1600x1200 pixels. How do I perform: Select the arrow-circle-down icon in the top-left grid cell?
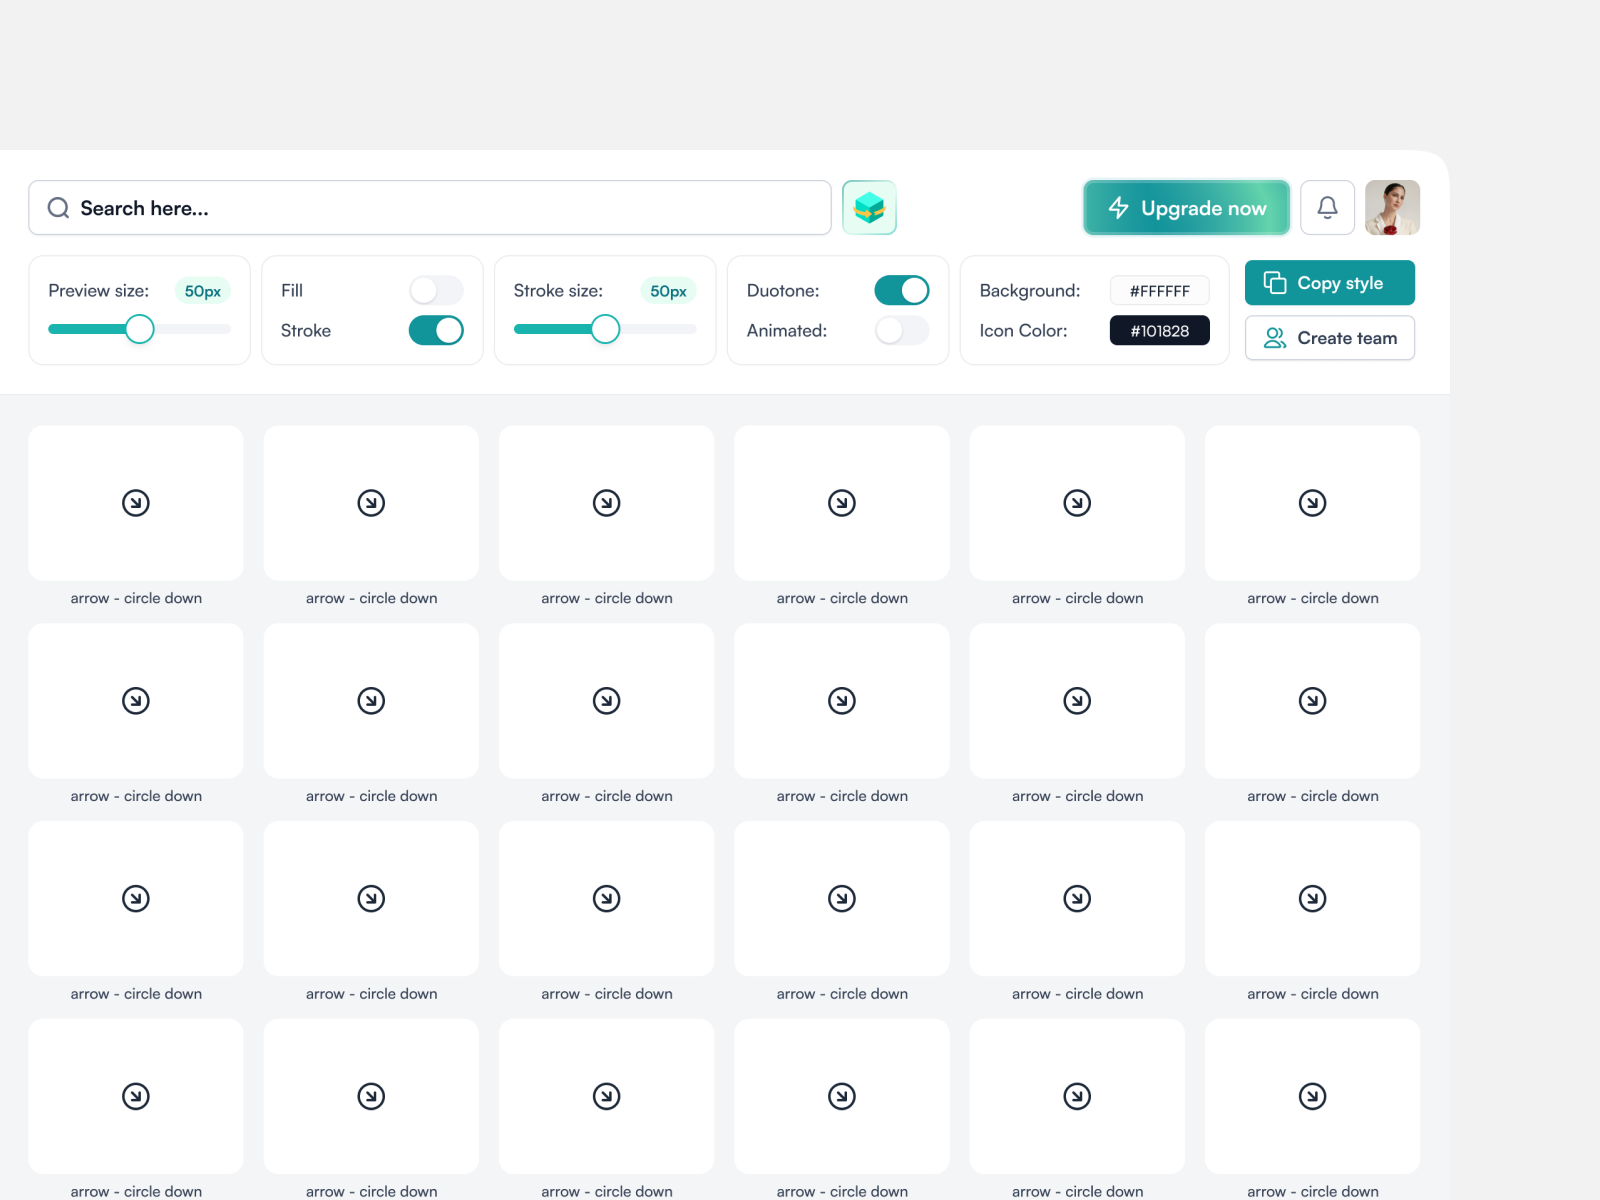136,503
